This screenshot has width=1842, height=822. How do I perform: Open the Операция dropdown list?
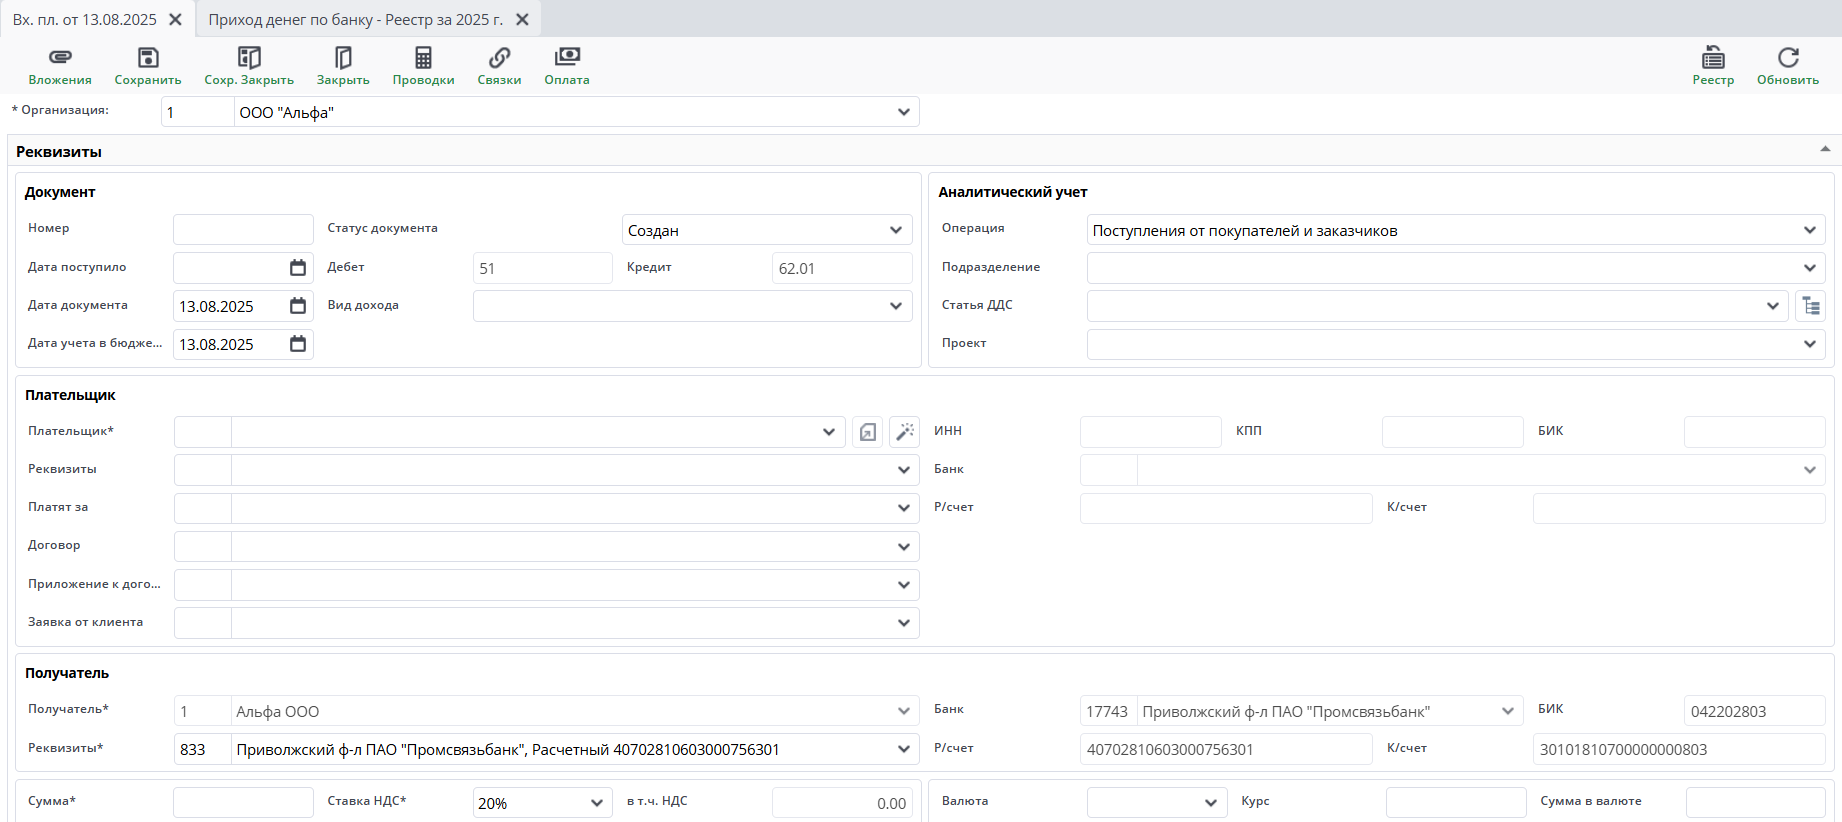coord(1810,230)
